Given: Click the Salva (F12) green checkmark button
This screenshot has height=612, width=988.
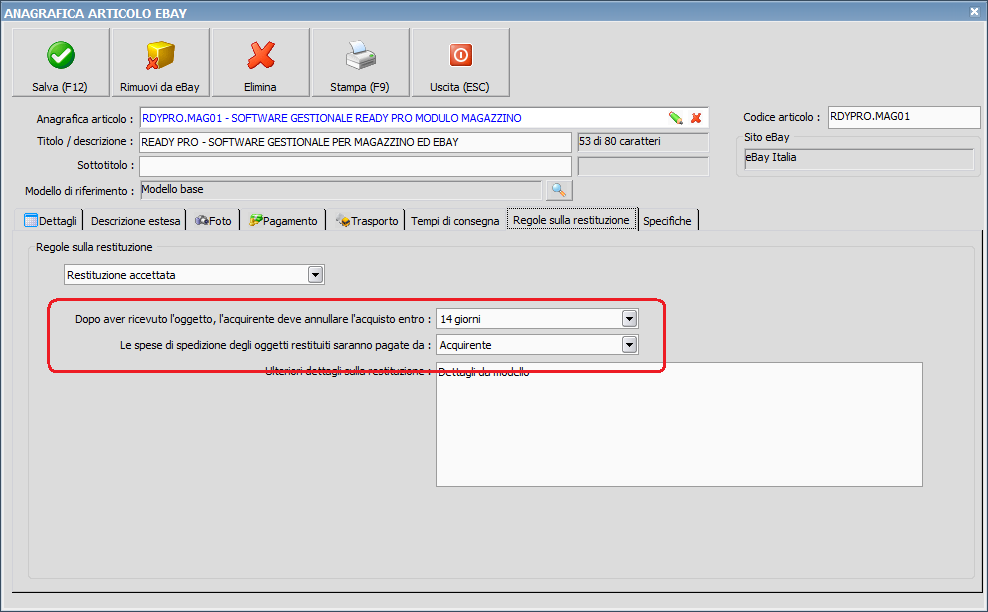Looking at the screenshot, I should click(60, 62).
